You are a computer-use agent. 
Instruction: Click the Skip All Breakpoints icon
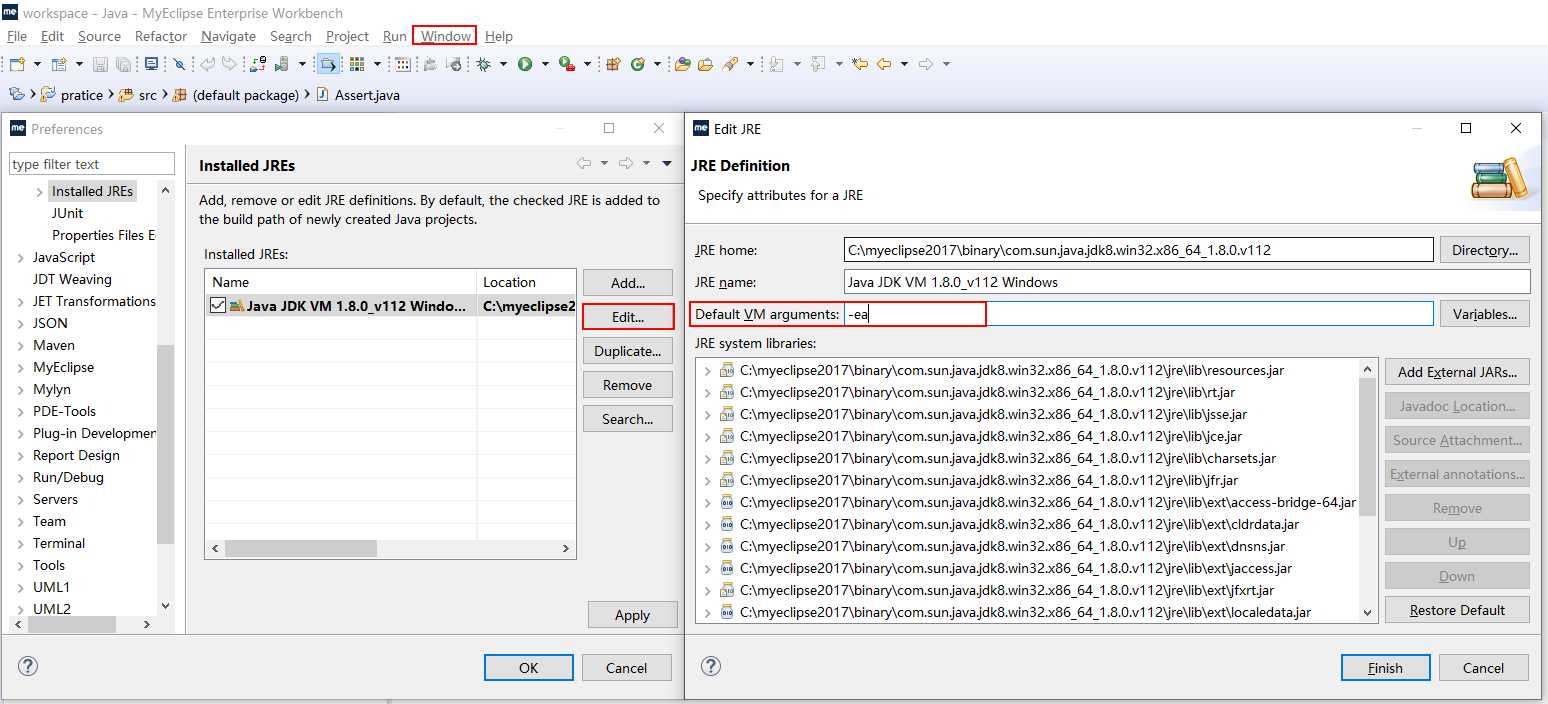[179, 64]
